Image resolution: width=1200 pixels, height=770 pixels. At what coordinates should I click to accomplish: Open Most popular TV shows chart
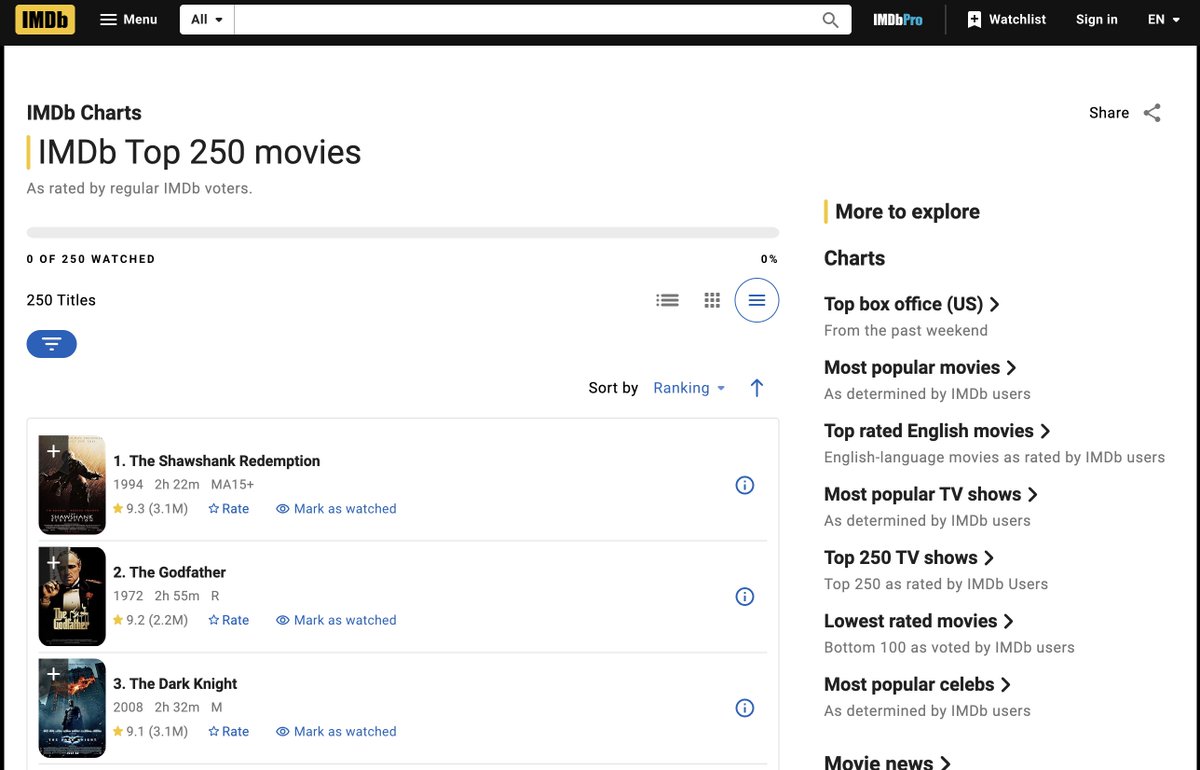tap(931, 495)
